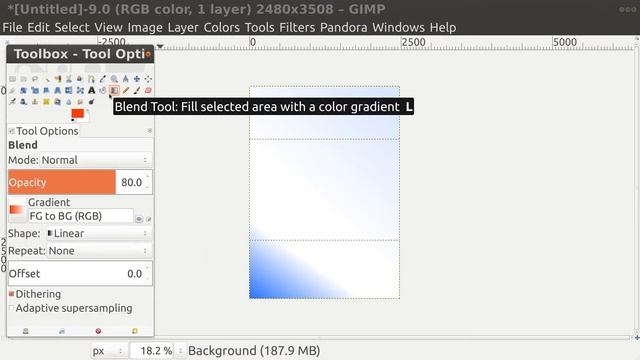Open the zoom percentage dropdown arrow

180,351
